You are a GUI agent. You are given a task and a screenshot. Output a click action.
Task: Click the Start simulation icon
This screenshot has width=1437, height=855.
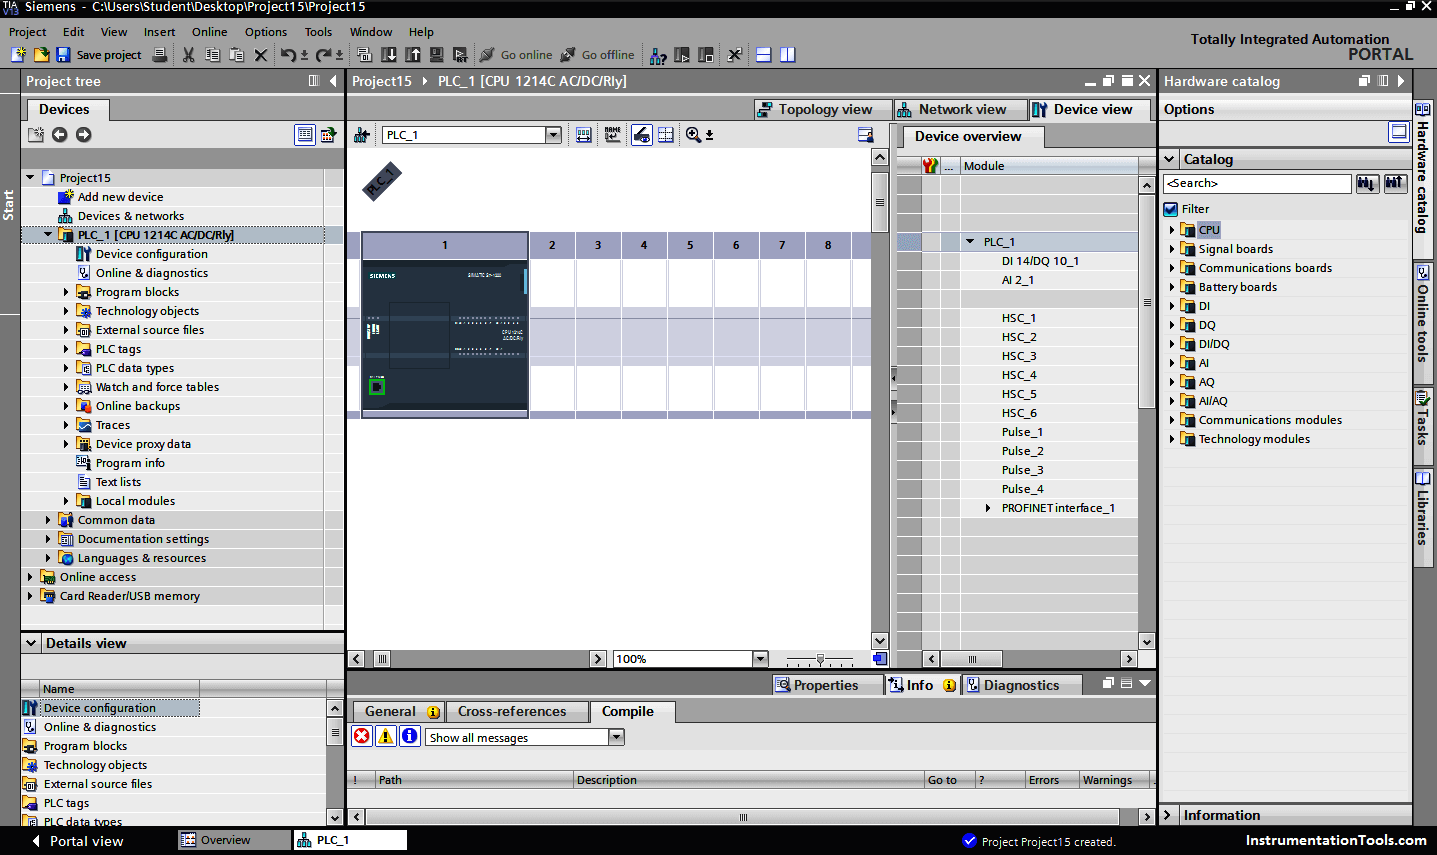pyautogui.click(x=437, y=55)
